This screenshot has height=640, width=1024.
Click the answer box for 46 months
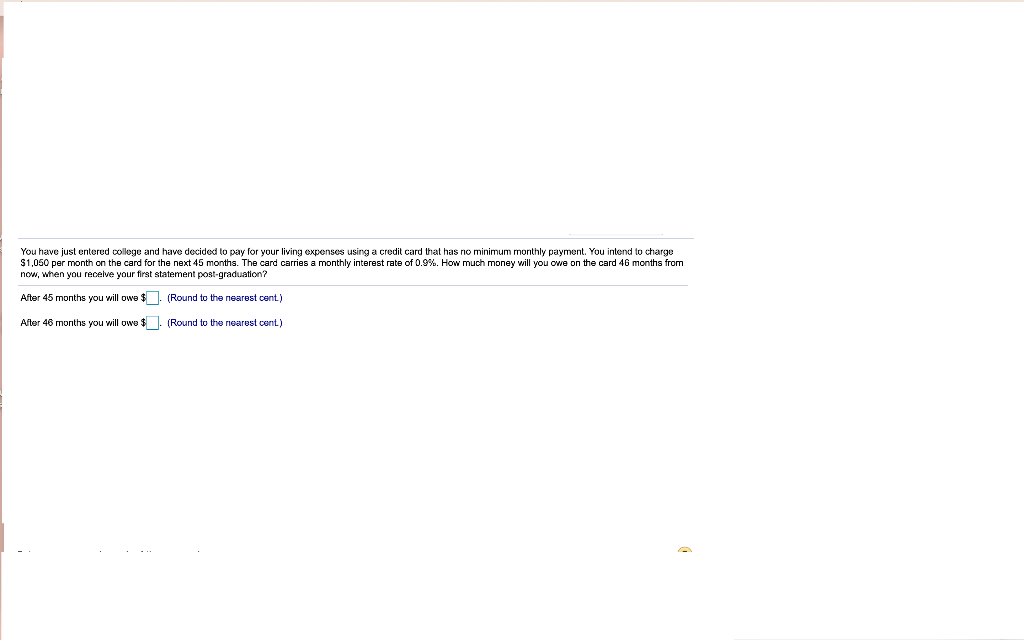click(152, 323)
